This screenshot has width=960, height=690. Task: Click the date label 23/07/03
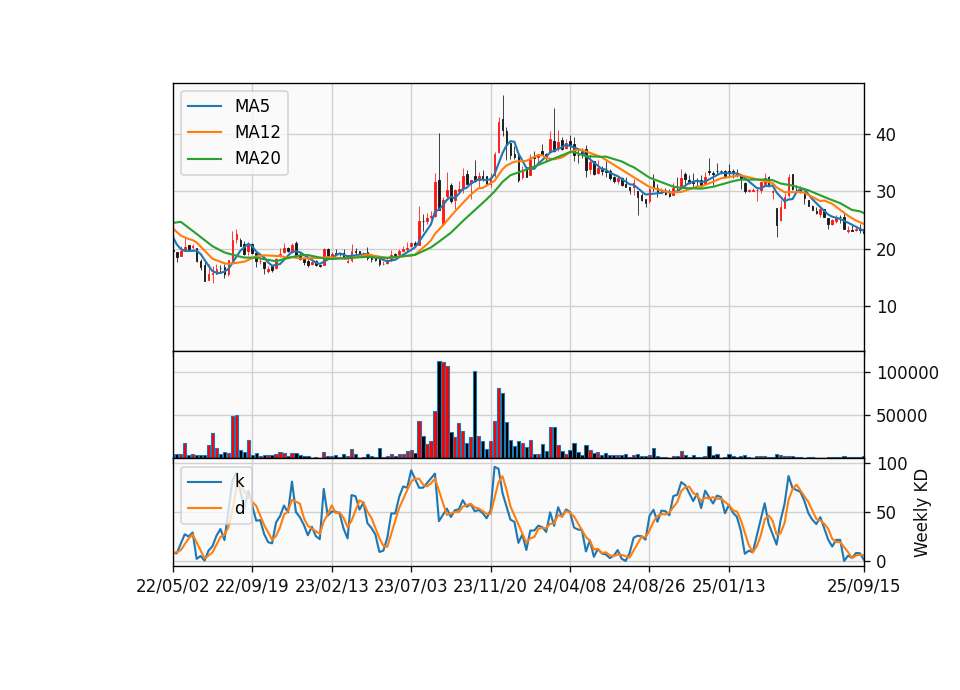pos(411,586)
